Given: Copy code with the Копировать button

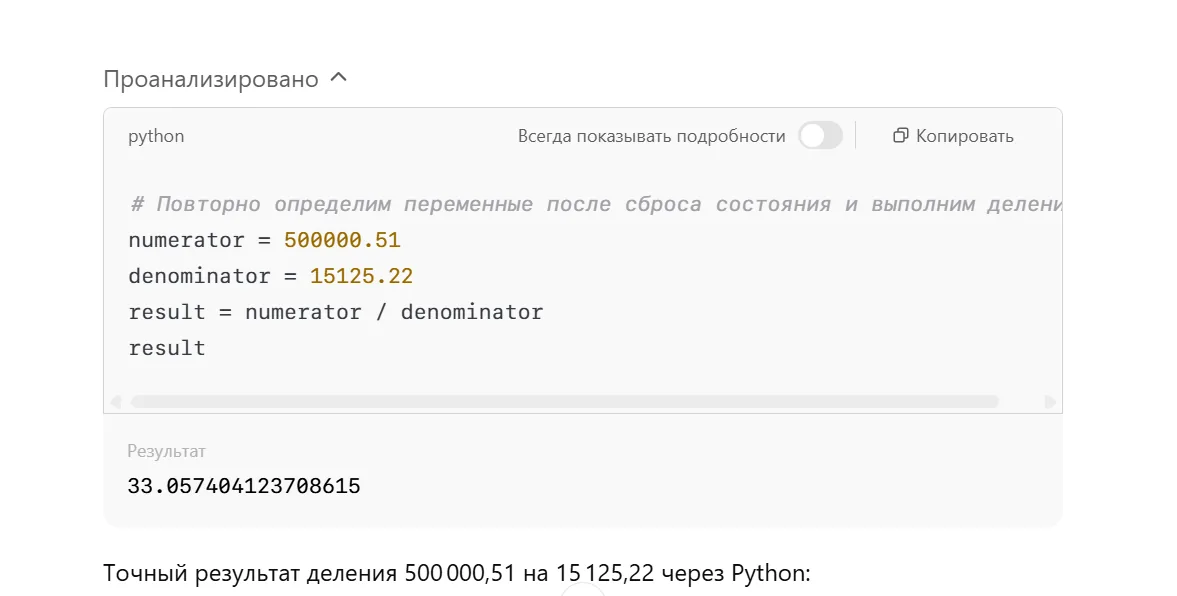Looking at the screenshot, I should click(953, 136).
